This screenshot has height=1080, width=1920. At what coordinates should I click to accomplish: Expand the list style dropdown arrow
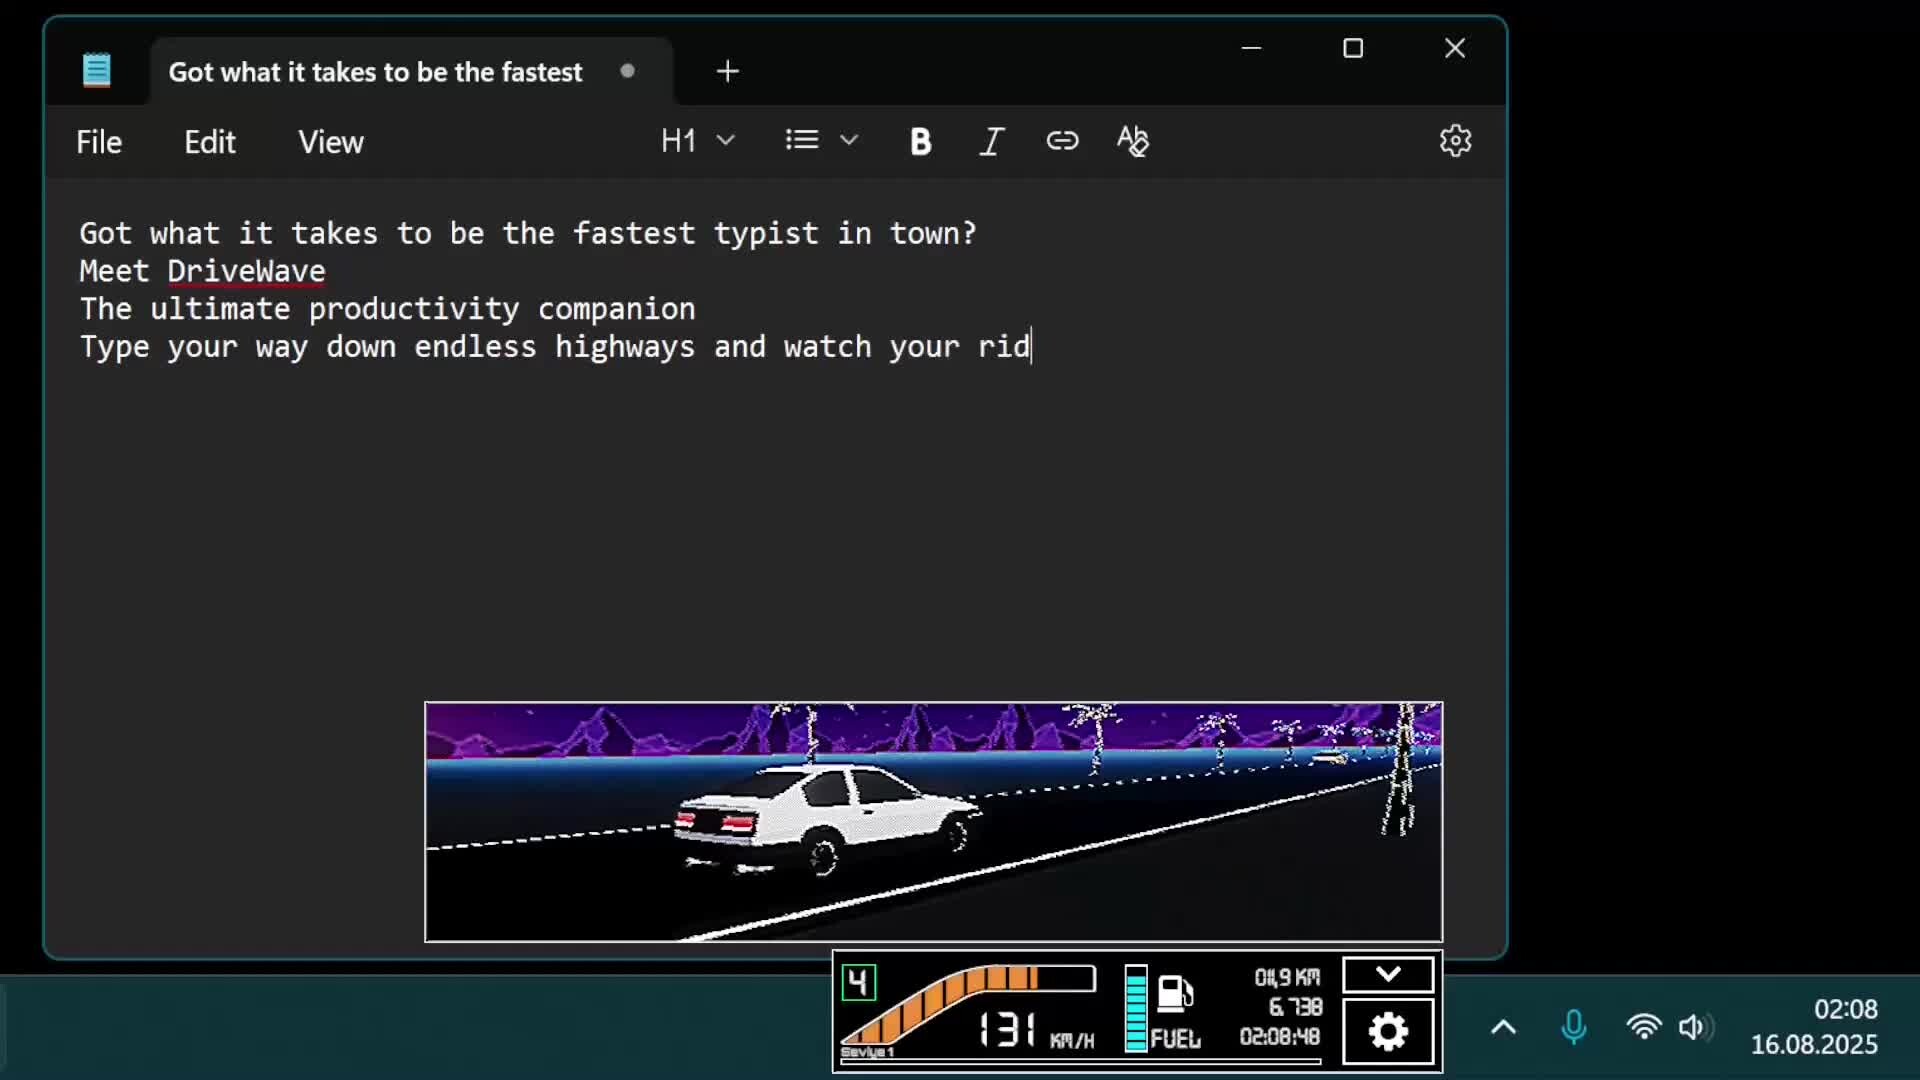[849, 141]
